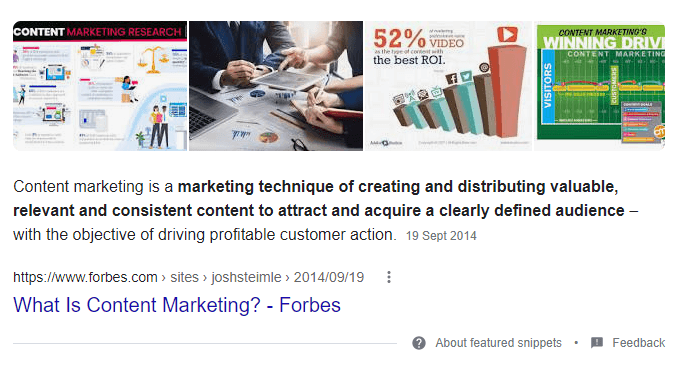Click the 19 Sept 2014 date text

coord(441,236)
